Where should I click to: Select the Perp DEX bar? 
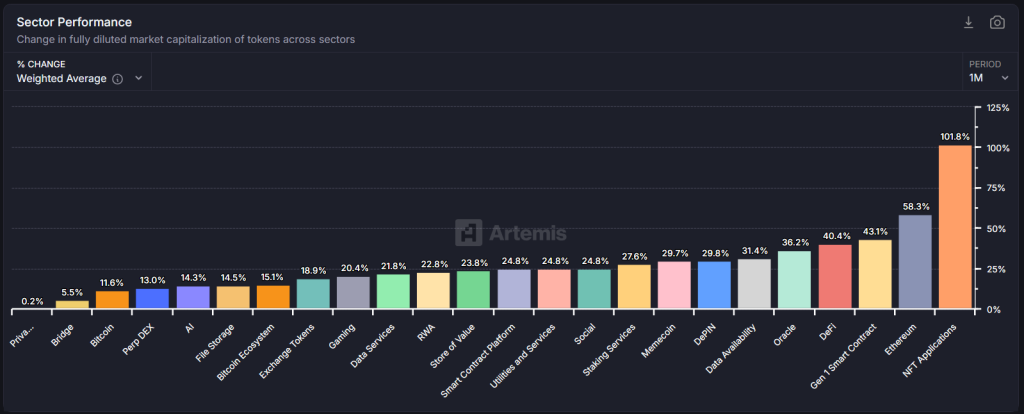pyautogui.click(x=152, y=298)
